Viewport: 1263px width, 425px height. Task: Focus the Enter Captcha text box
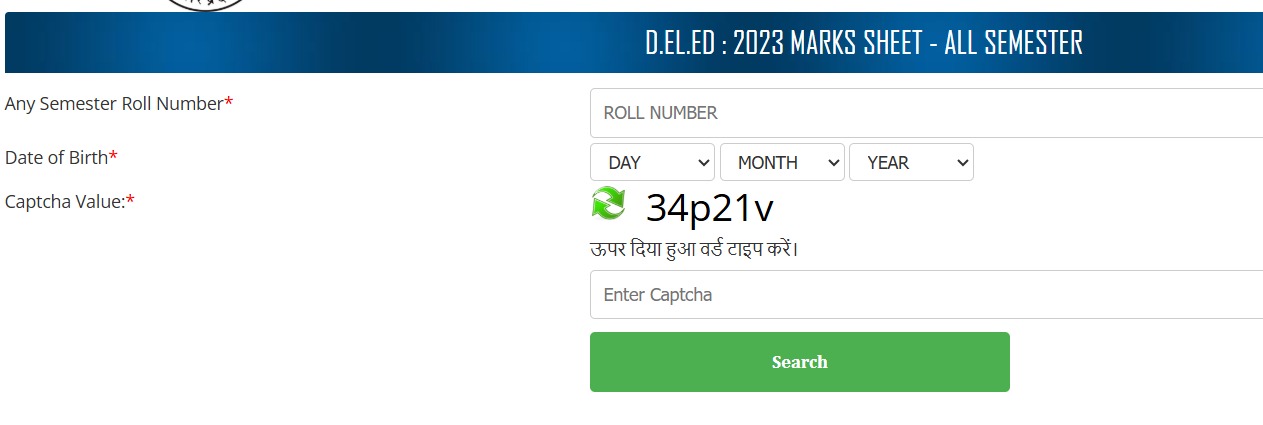[926, 295]
